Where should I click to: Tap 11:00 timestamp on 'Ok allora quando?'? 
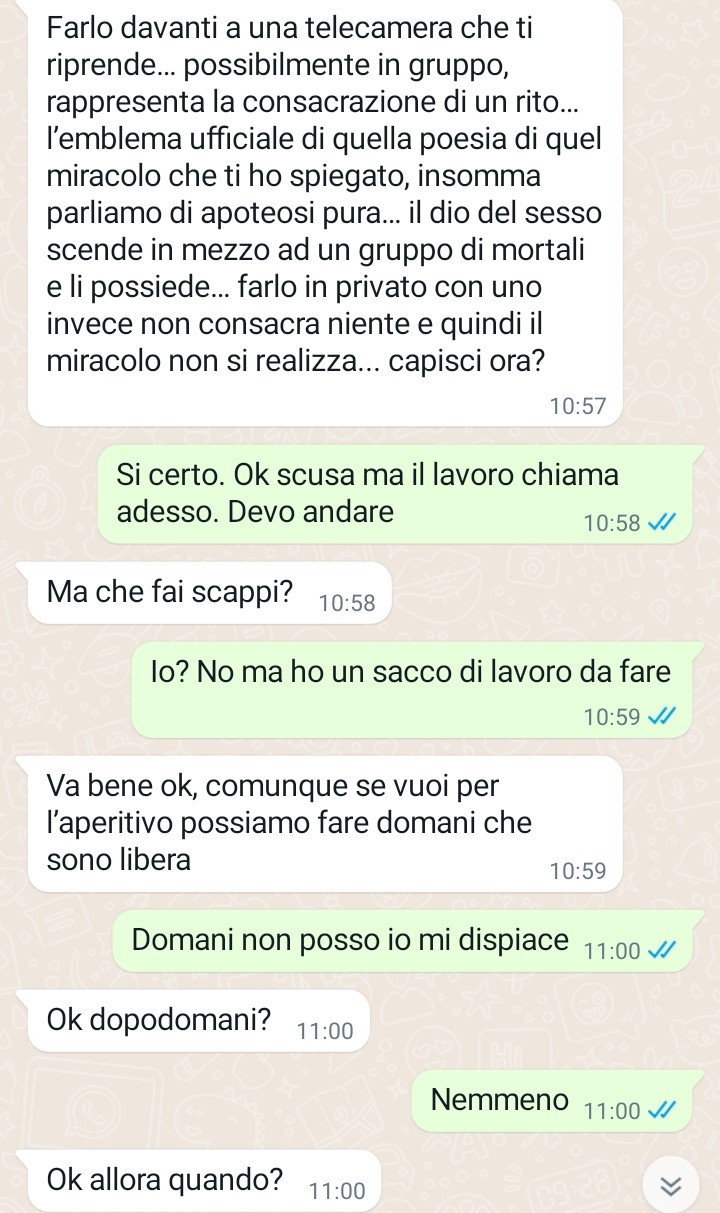(337, 1190)
